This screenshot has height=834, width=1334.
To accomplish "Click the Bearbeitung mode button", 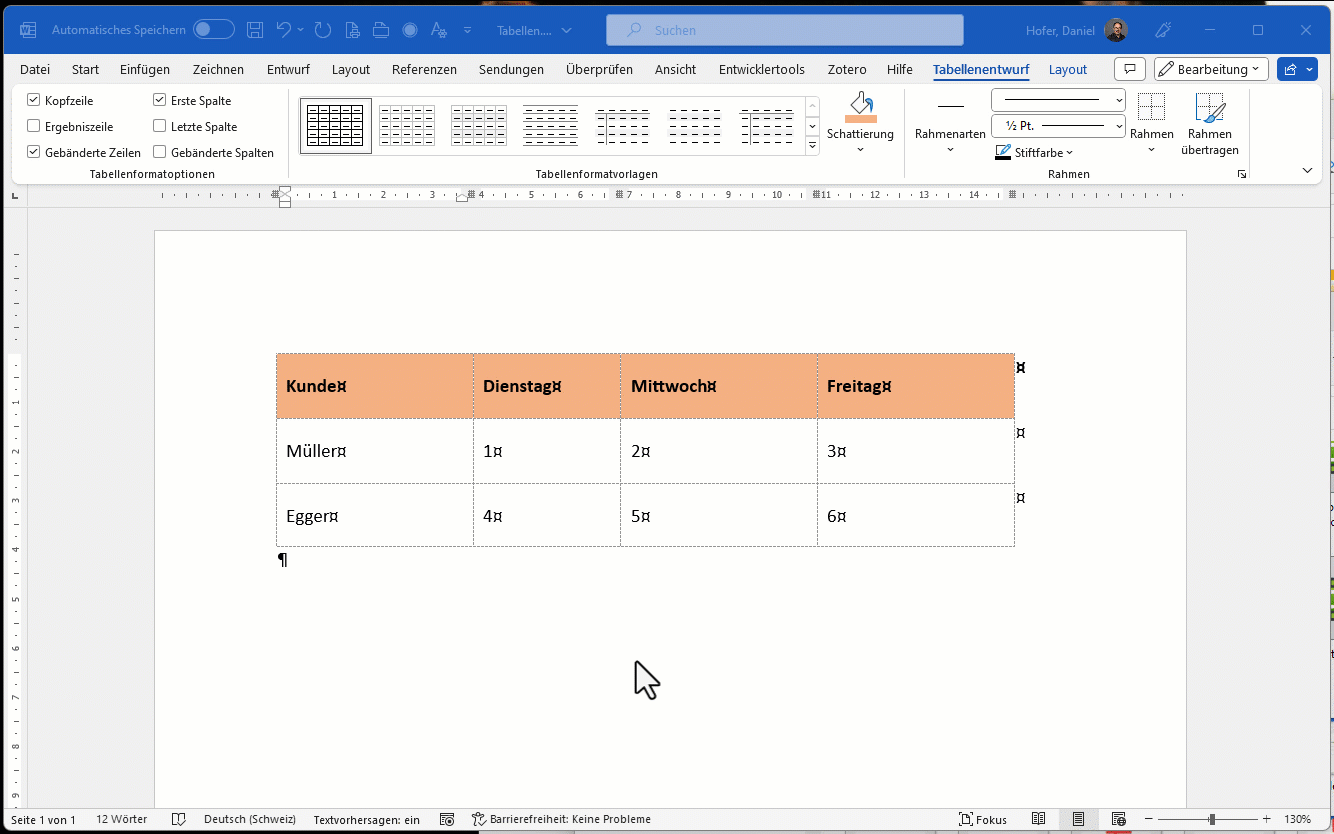I will pyautogui.click(x=1211, y=69).
